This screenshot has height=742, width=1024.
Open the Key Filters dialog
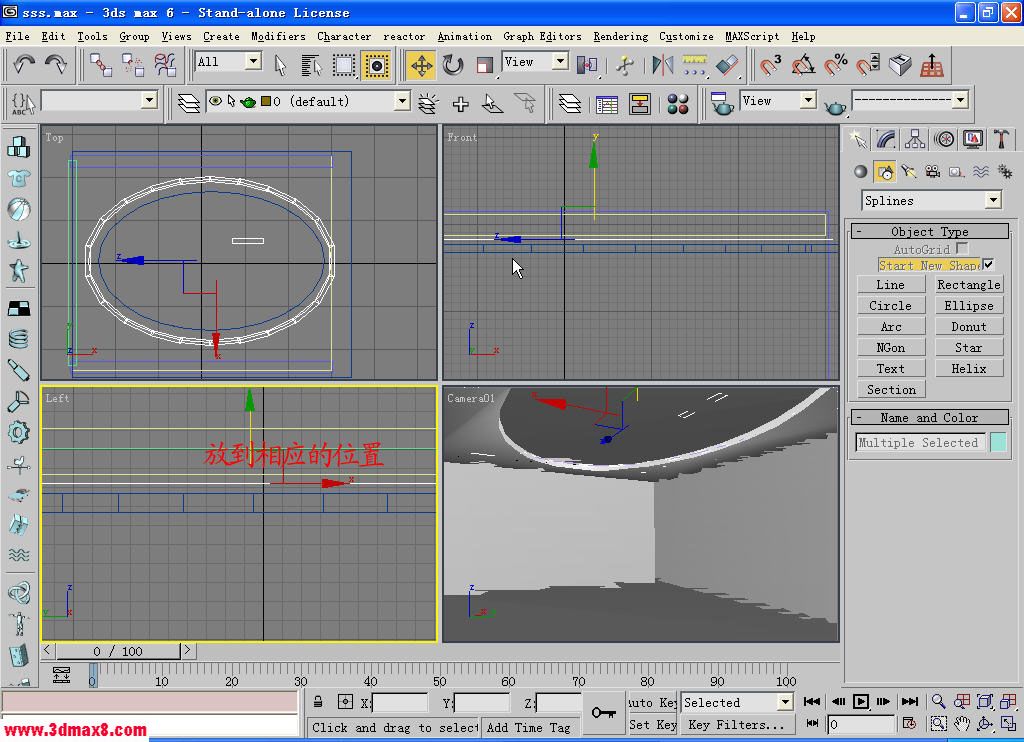click(737, 724)
